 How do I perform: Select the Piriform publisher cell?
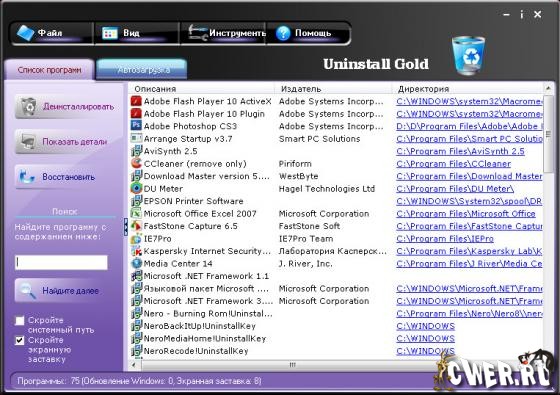[x=295, y=164]
